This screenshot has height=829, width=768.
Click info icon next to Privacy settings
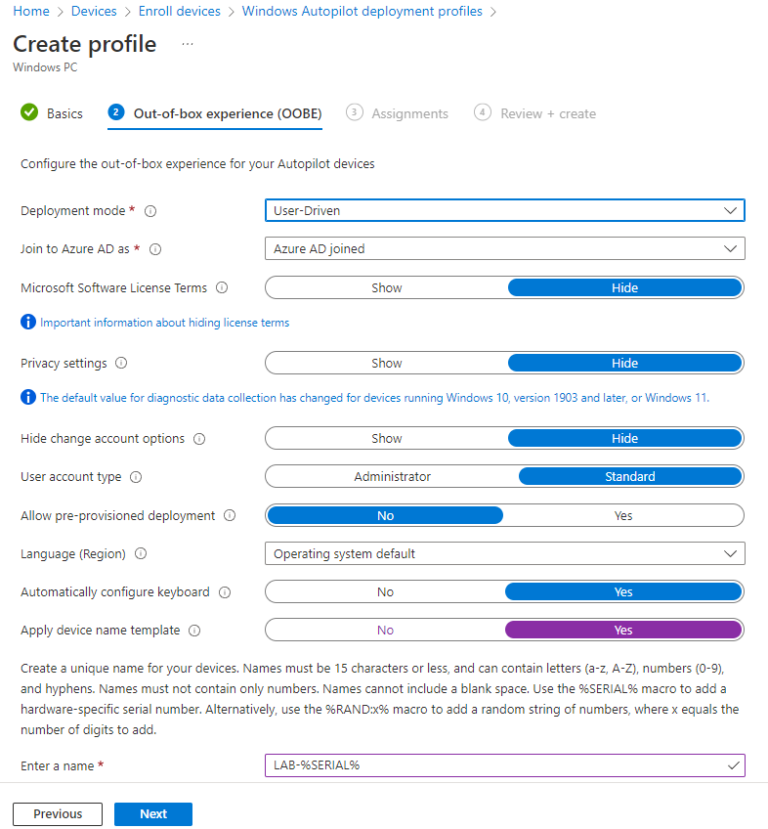[x=121, y=364]
